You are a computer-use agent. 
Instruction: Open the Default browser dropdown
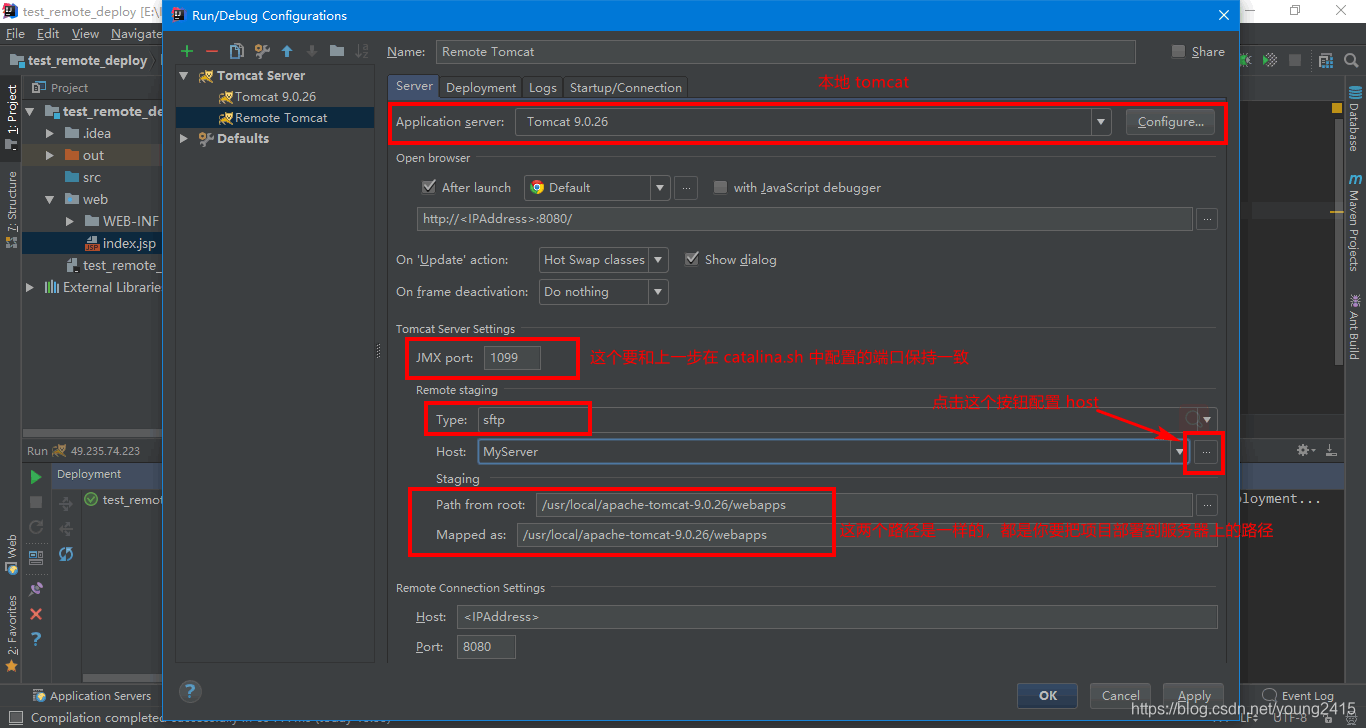pos(659,187)
